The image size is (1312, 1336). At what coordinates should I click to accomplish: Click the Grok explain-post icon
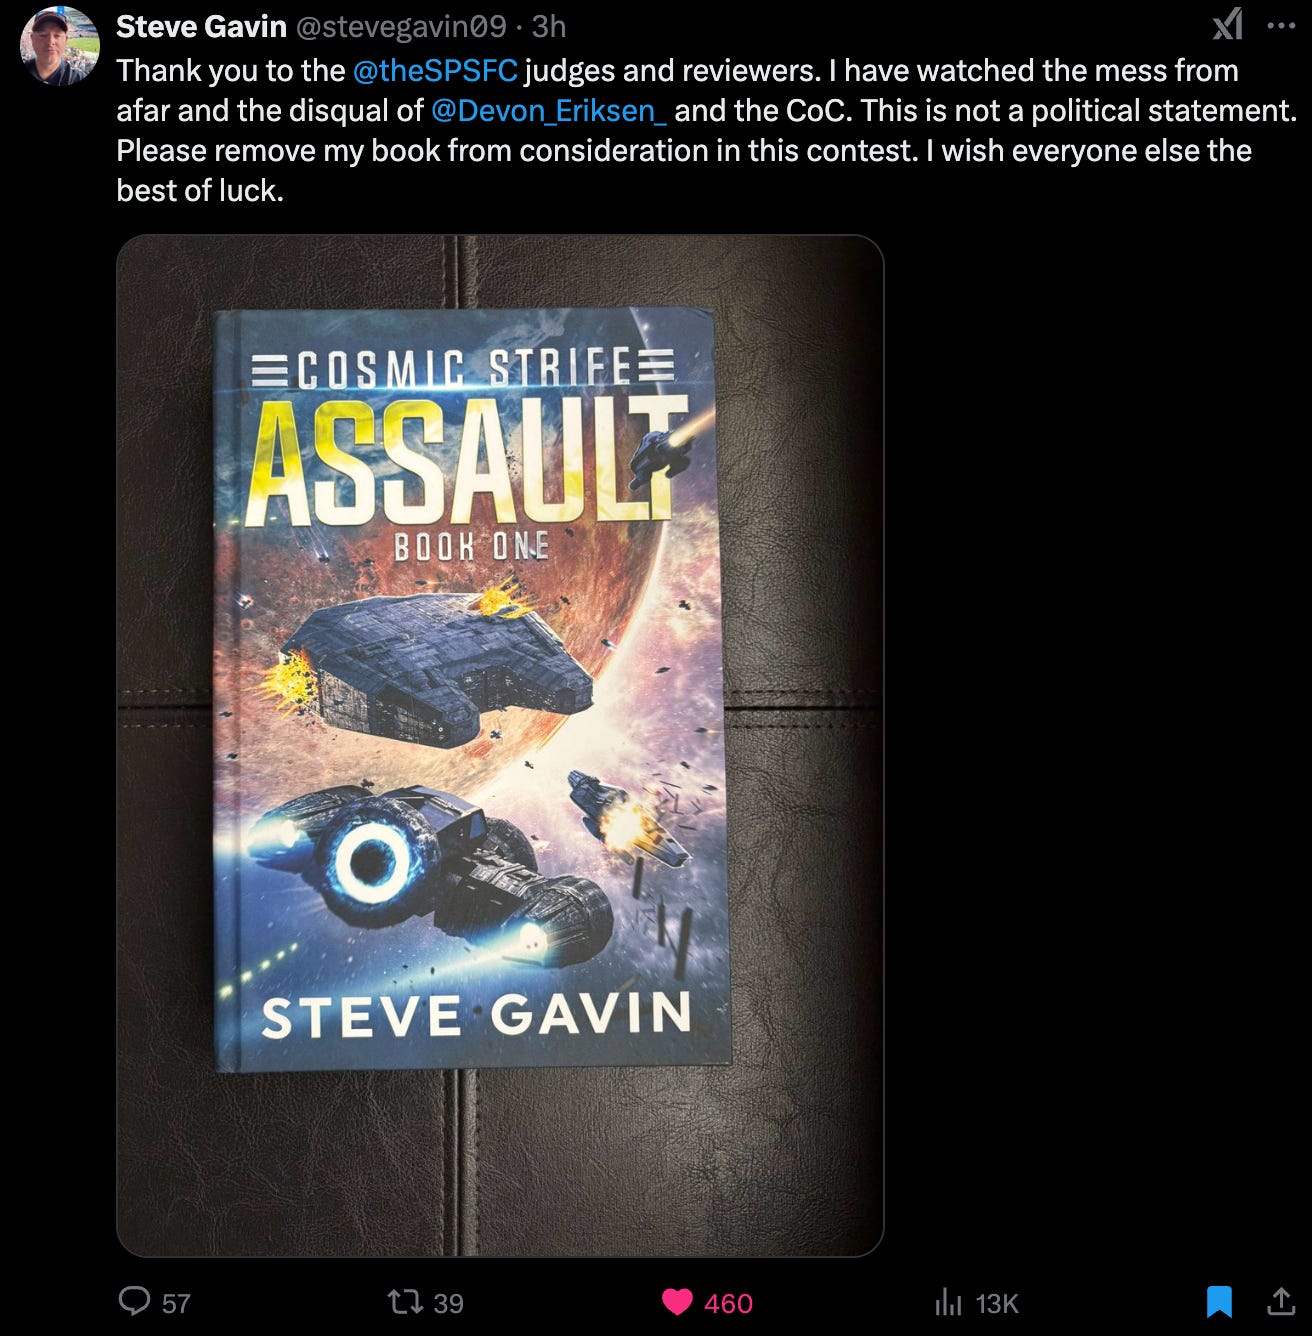(x=1227, y=23)
